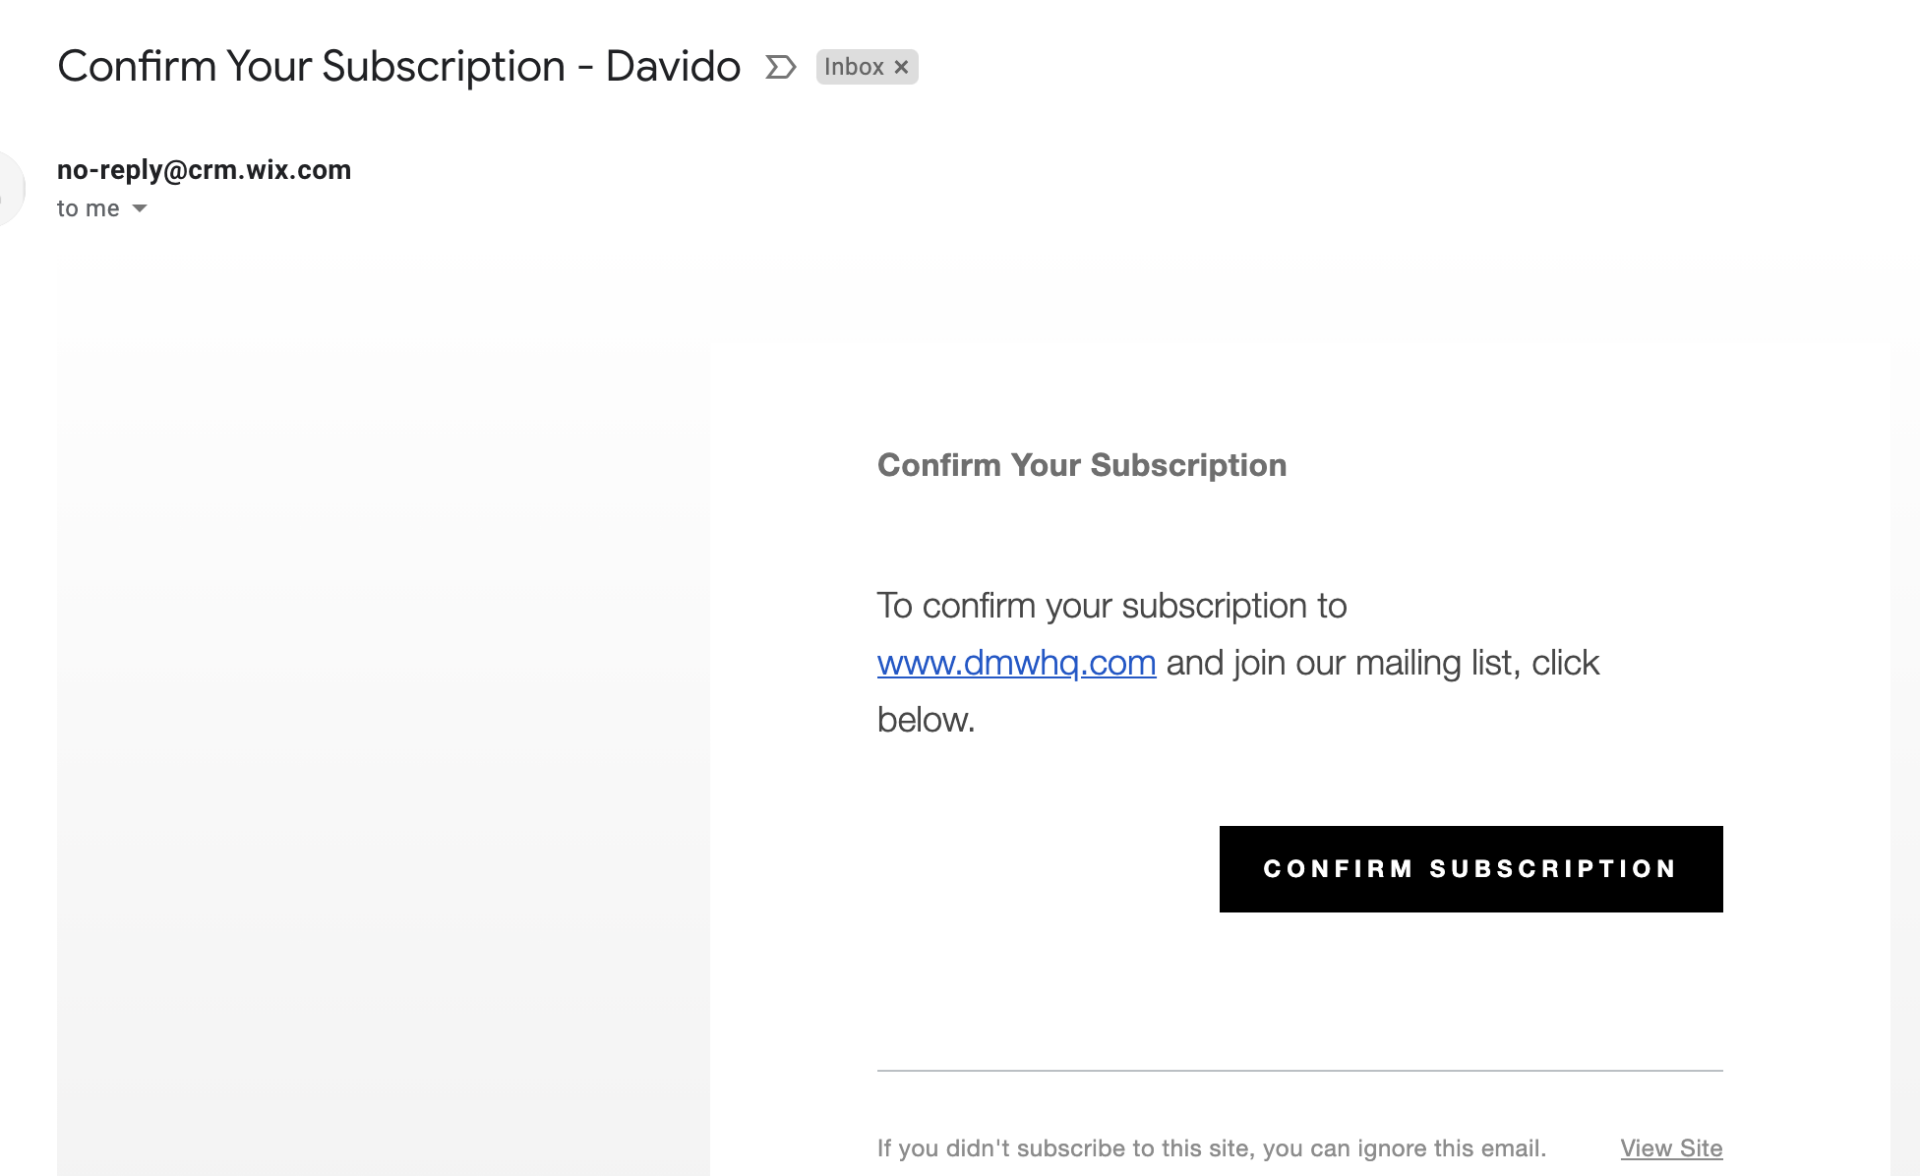
Task: Remove the Inbox label with its X
Action: [901, 67]
